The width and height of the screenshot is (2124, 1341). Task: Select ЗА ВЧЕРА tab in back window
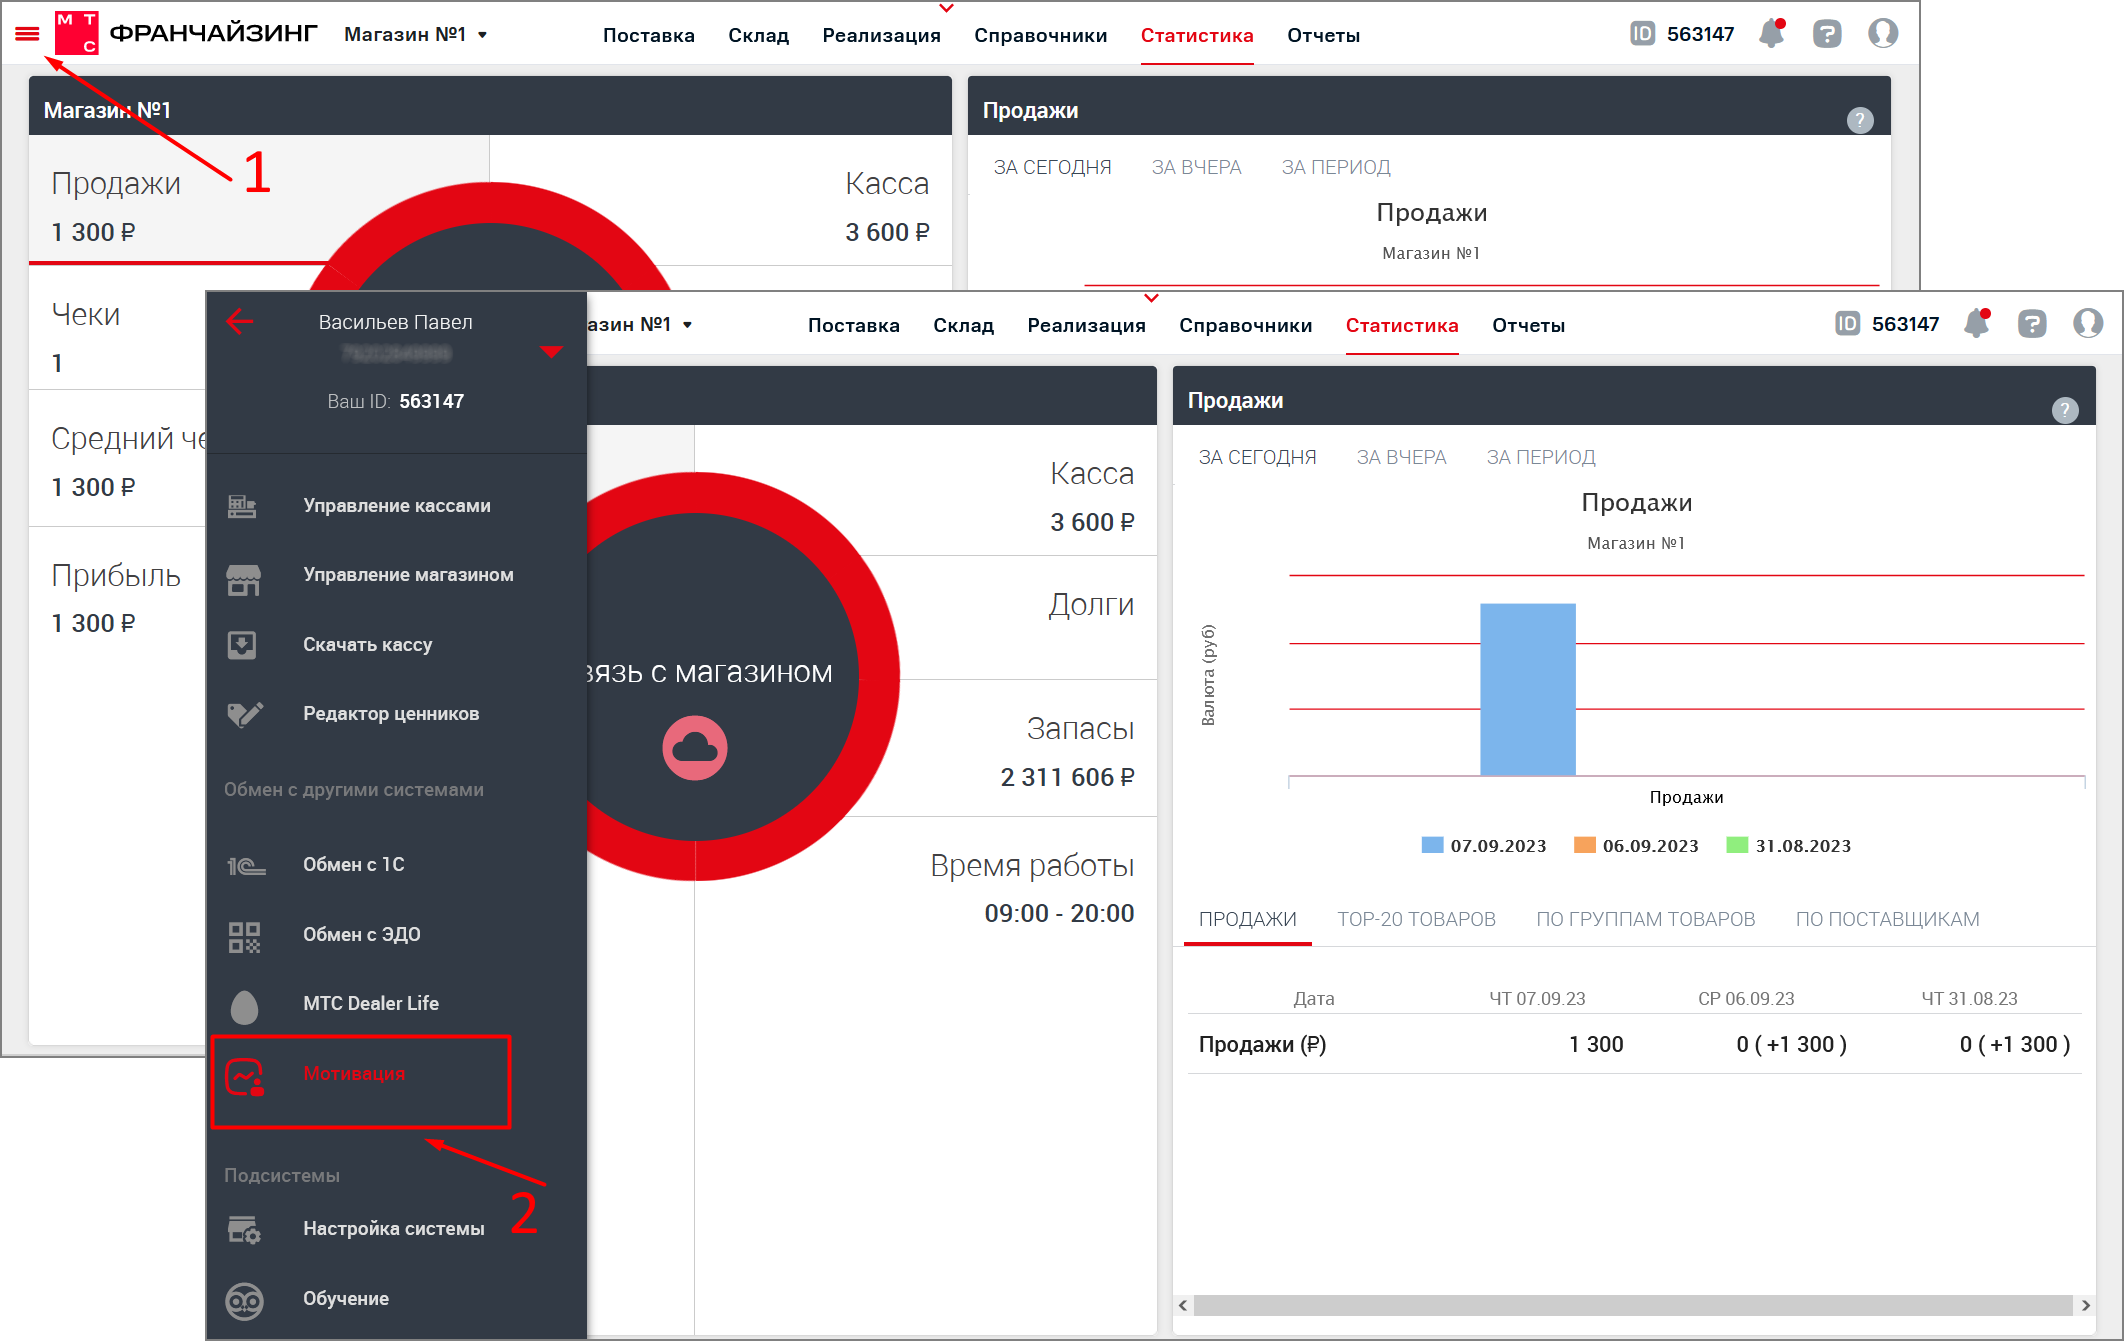1196,167
